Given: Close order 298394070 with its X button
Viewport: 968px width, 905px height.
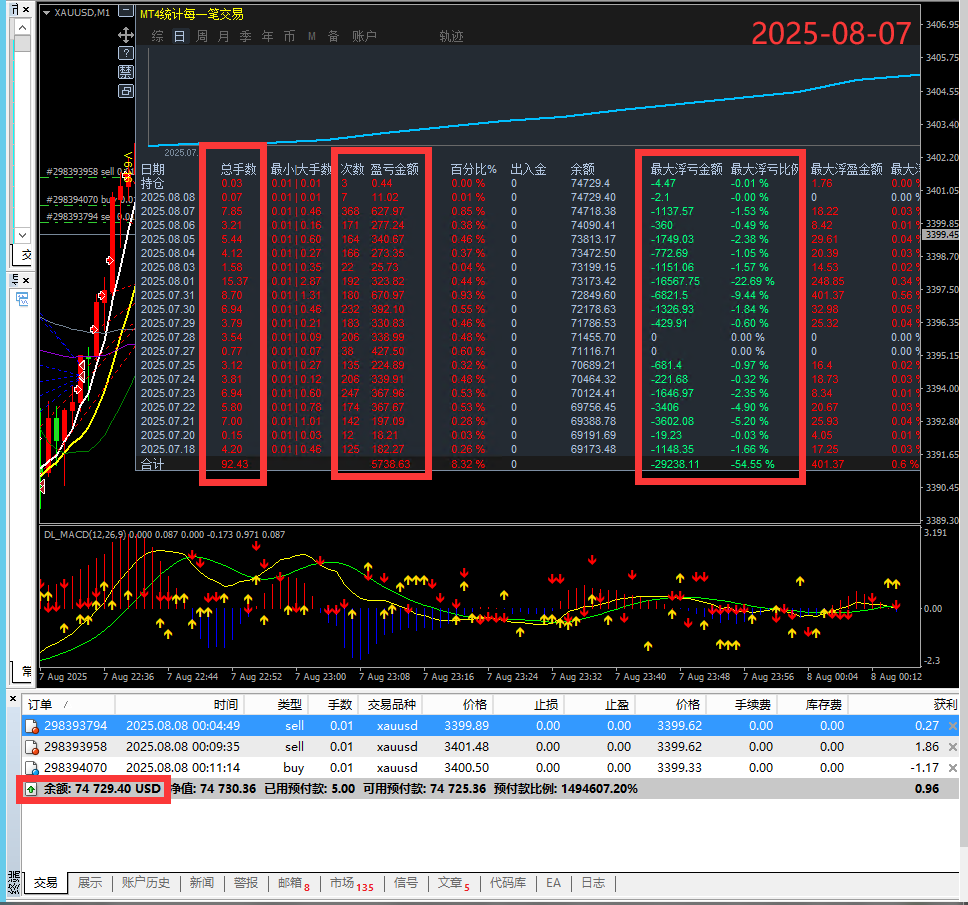Looking at the screenshot, I should 953,769.
